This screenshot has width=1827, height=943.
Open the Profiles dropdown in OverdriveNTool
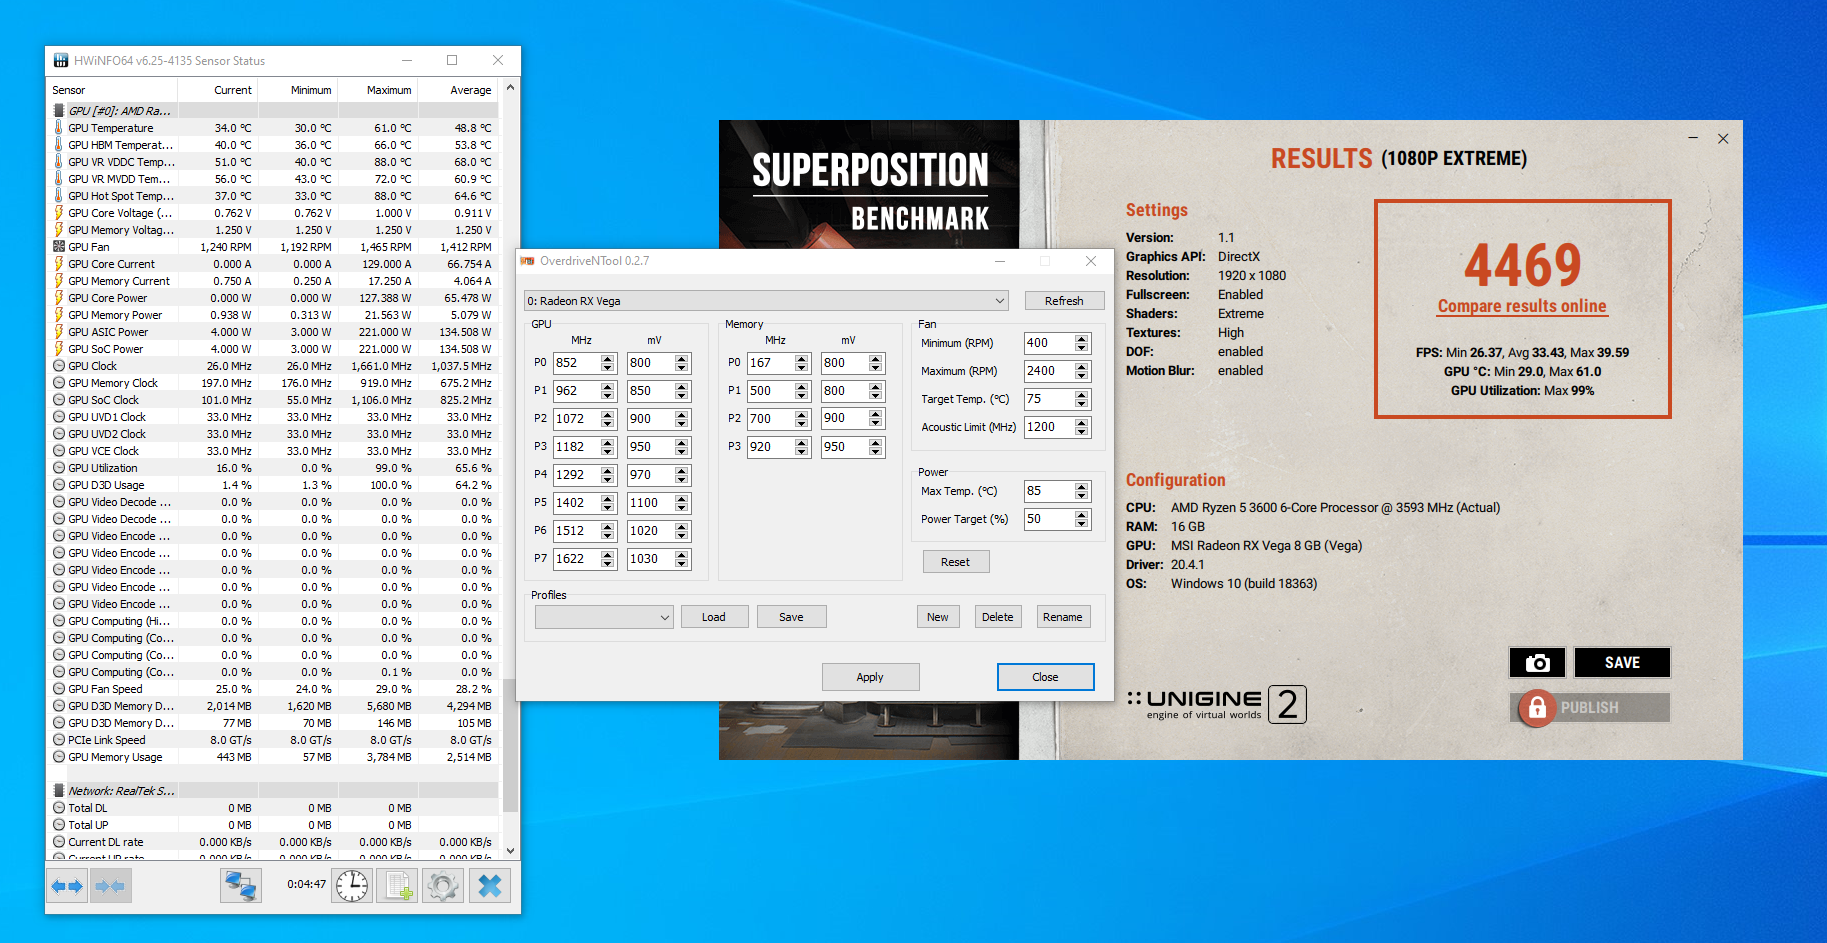[604, 617]
